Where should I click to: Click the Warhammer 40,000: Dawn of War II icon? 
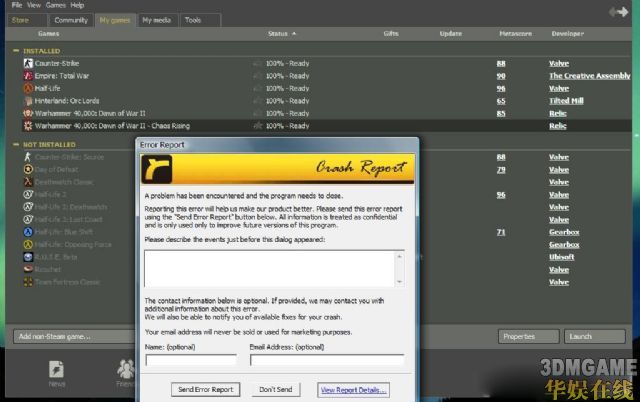(x=28, y=113)
